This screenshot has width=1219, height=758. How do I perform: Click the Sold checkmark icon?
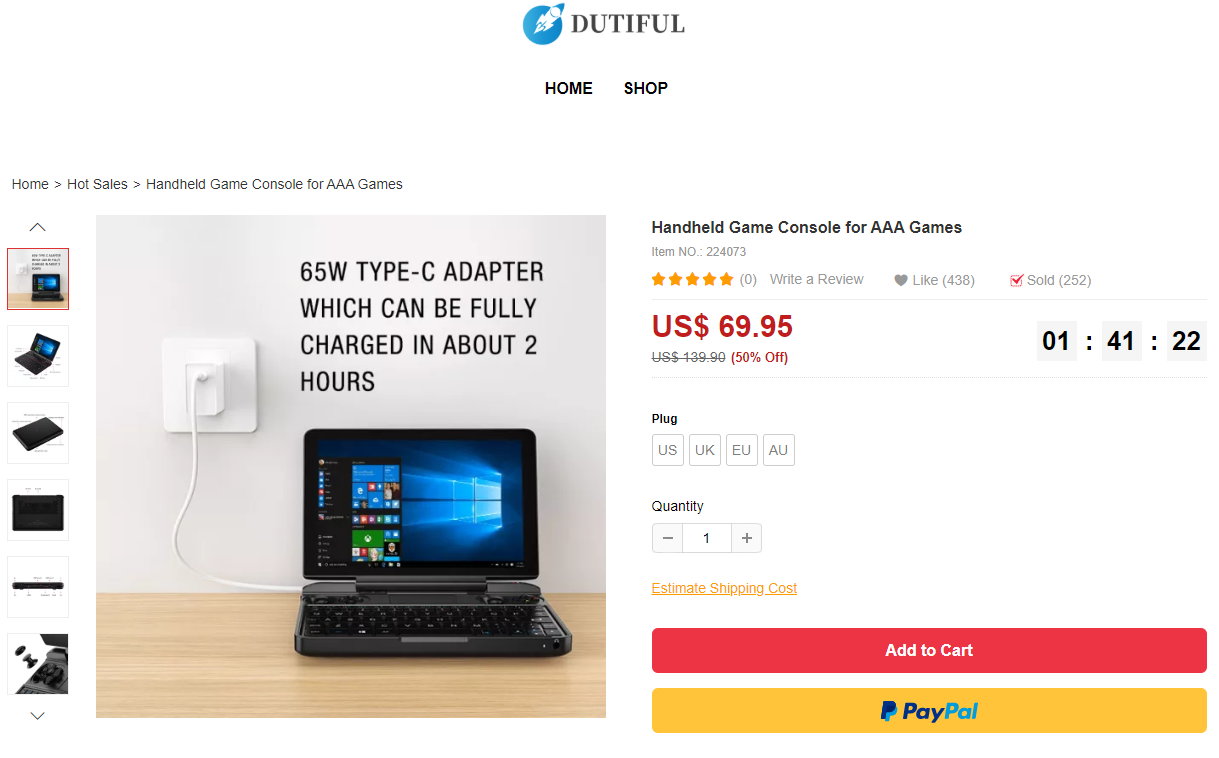1016,280
